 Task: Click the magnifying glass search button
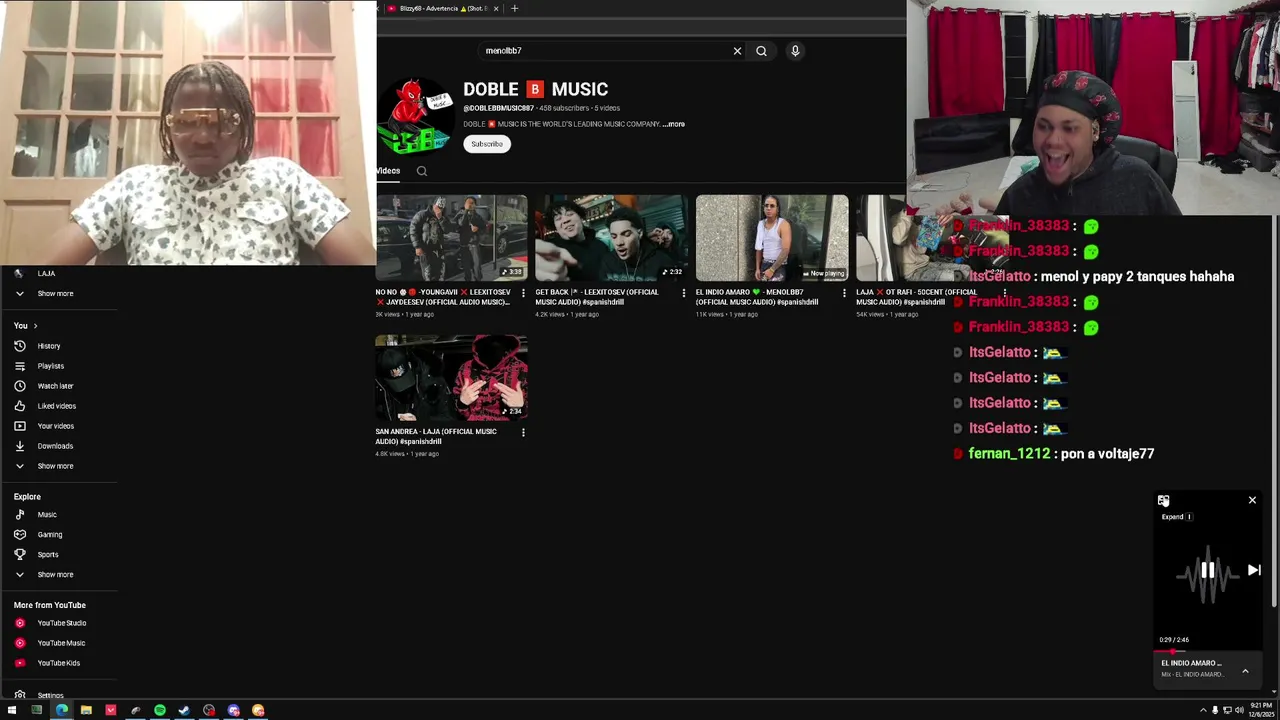pyautogui.click(x=761, y=51)
